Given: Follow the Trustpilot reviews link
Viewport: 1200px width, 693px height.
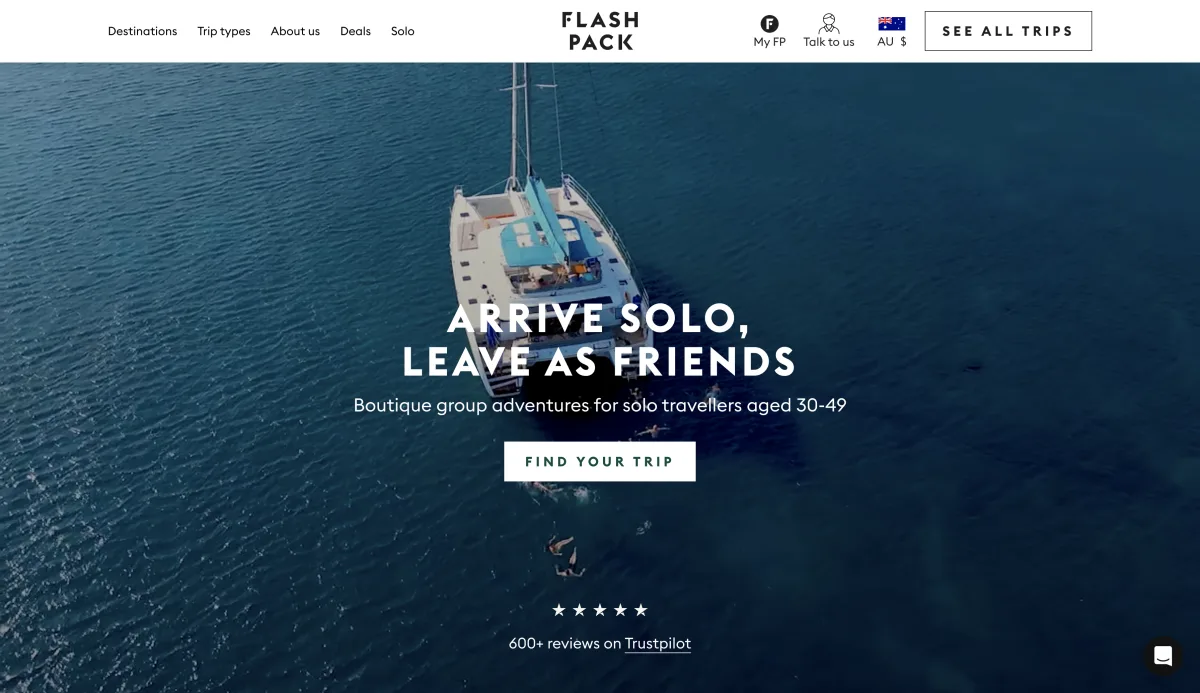Looking at the screenshot, I should (x=658, y=644).
